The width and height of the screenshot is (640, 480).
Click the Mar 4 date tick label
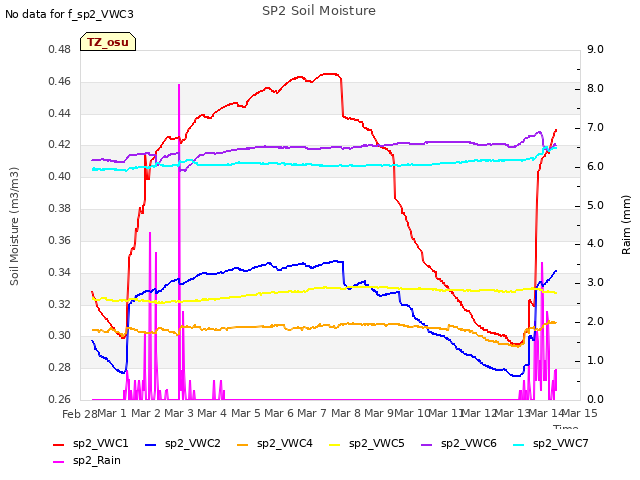(x=212, y=413)
